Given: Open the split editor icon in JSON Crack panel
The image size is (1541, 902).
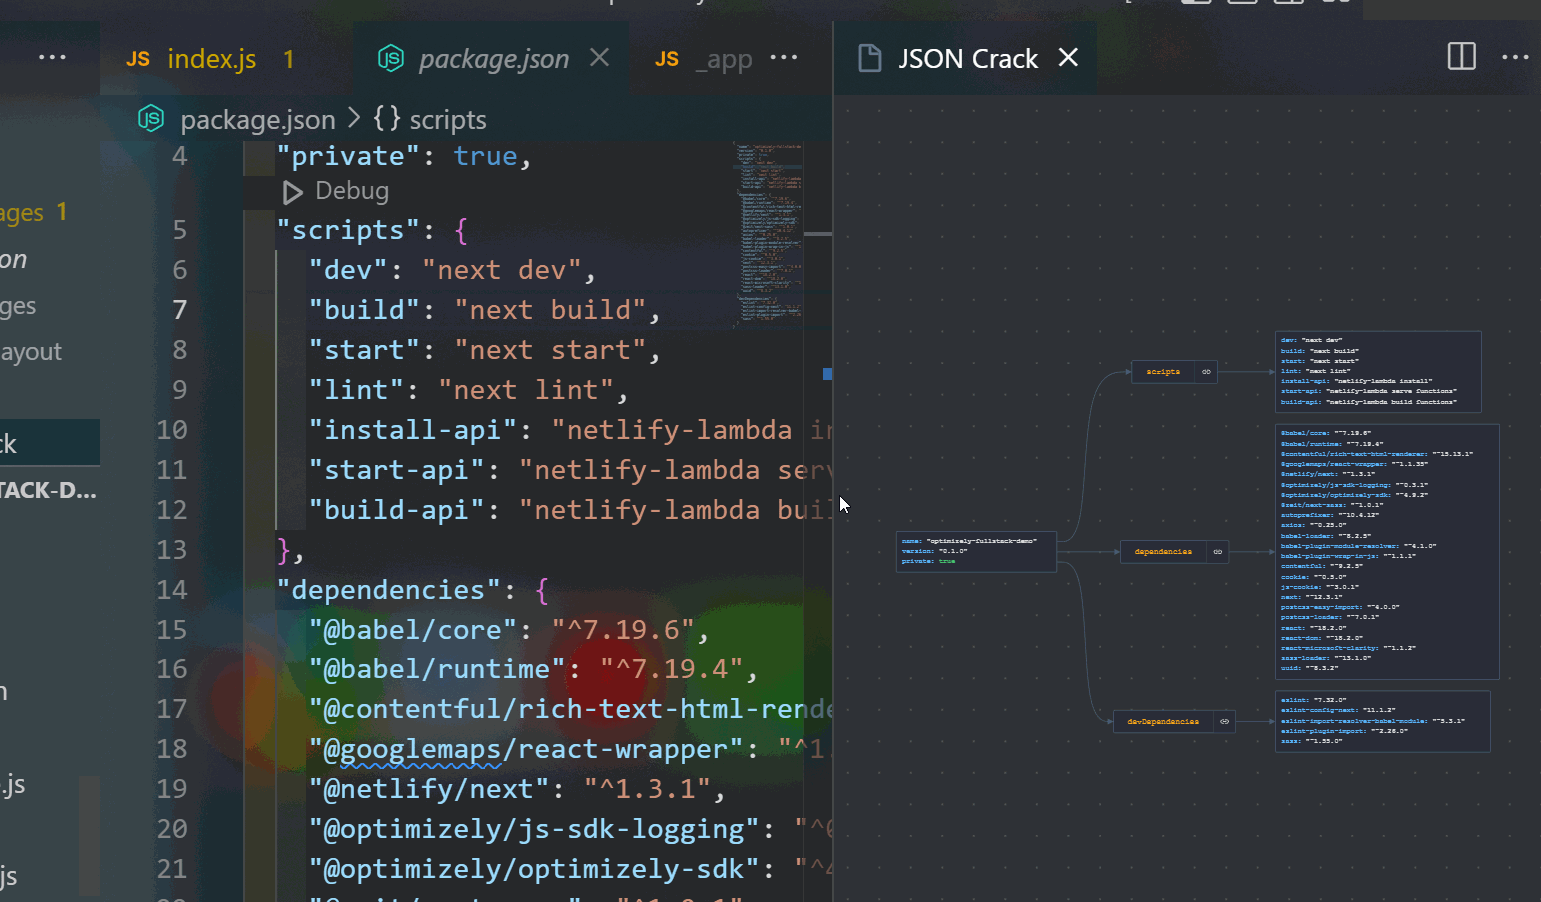Looking at the screenshot, I should 1461,57.
